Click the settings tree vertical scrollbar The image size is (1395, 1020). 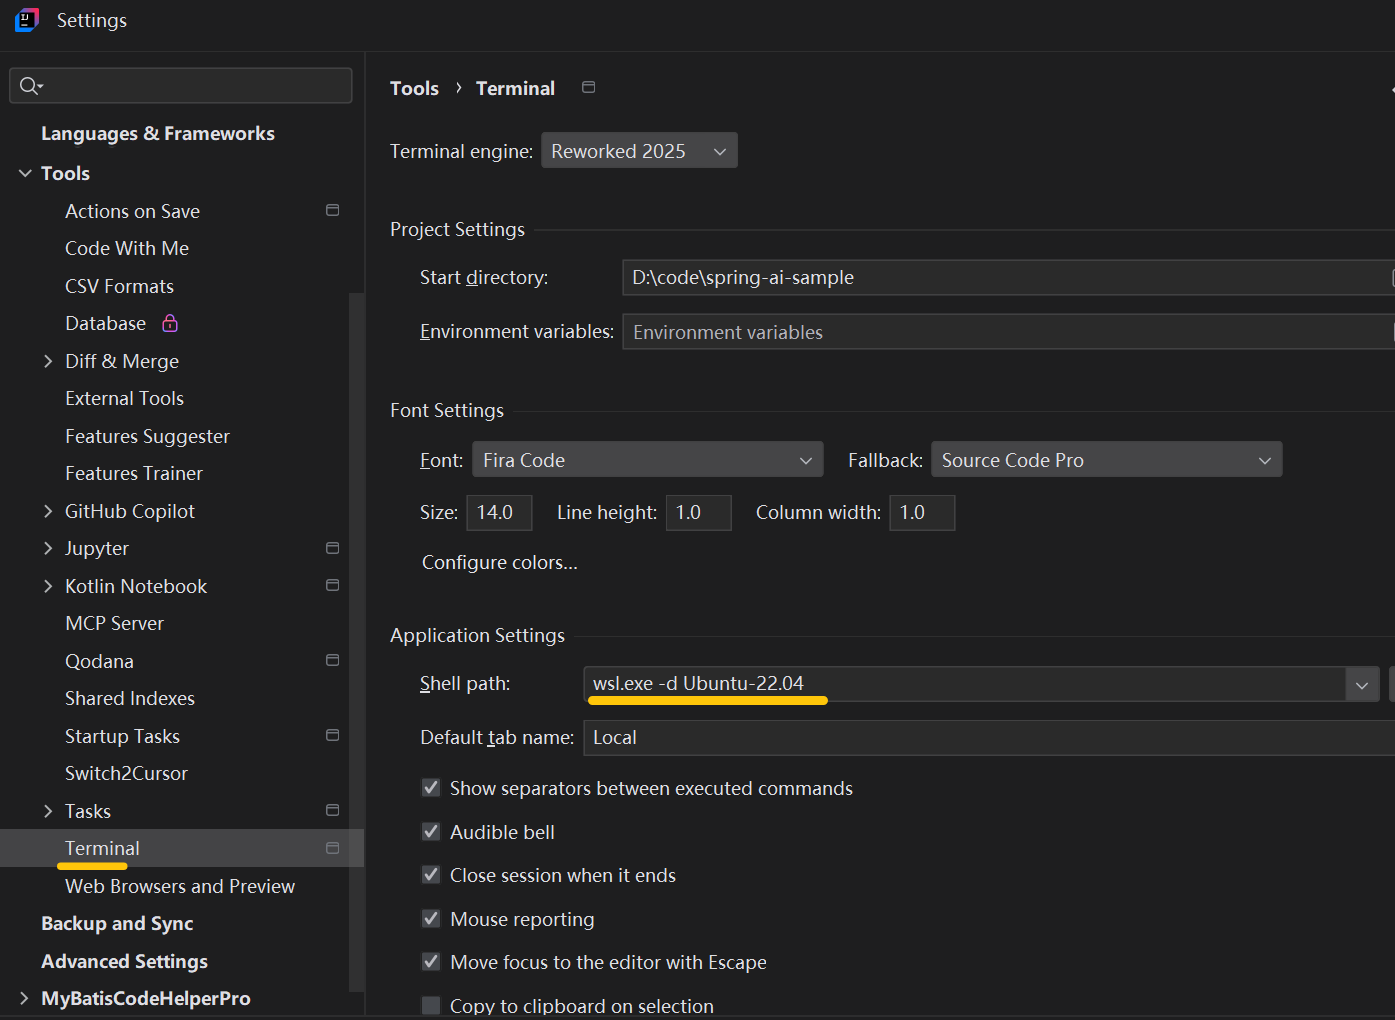click(356, 640)
